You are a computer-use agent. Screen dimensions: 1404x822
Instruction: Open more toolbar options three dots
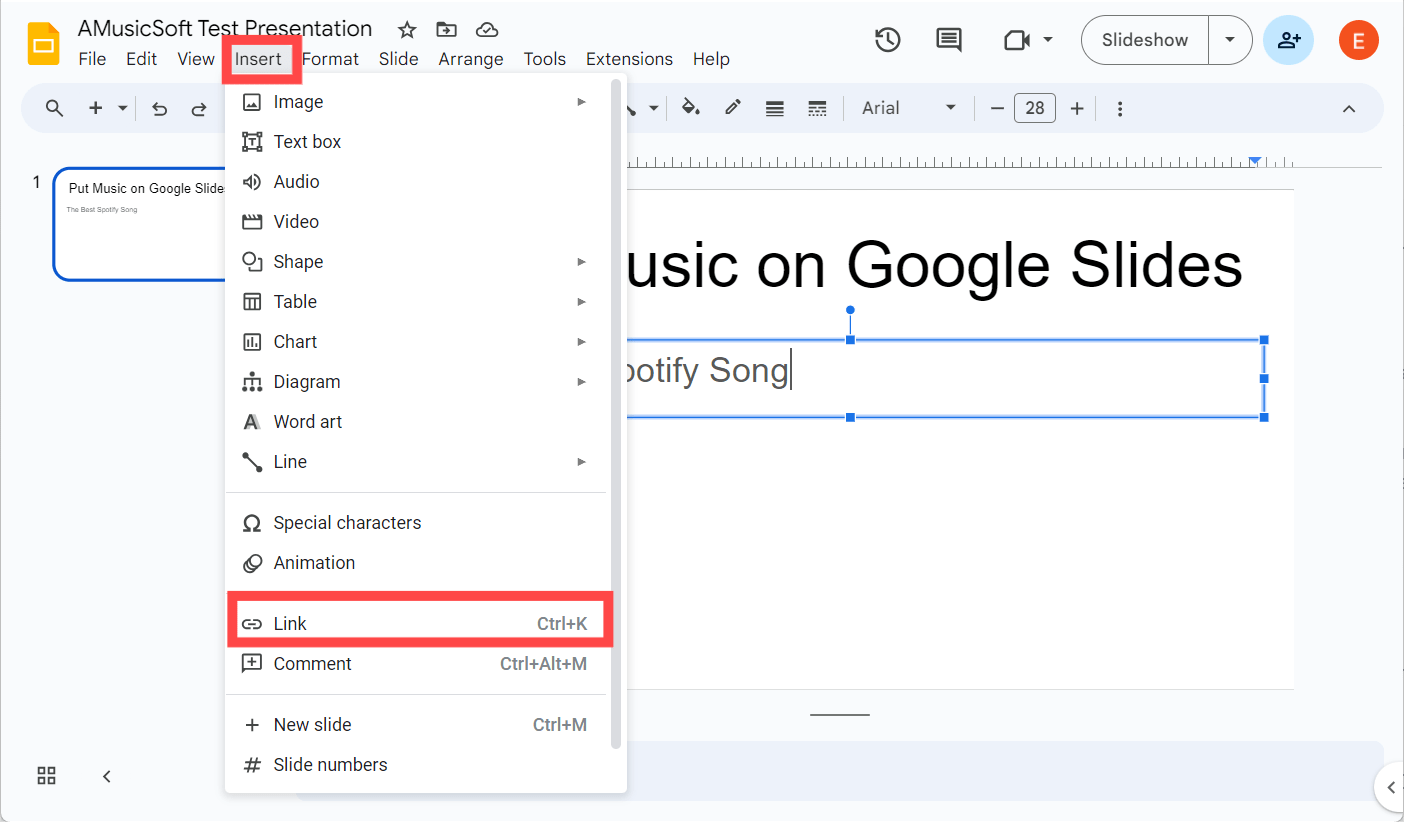pyautogui.click(x=1120, y=108)
